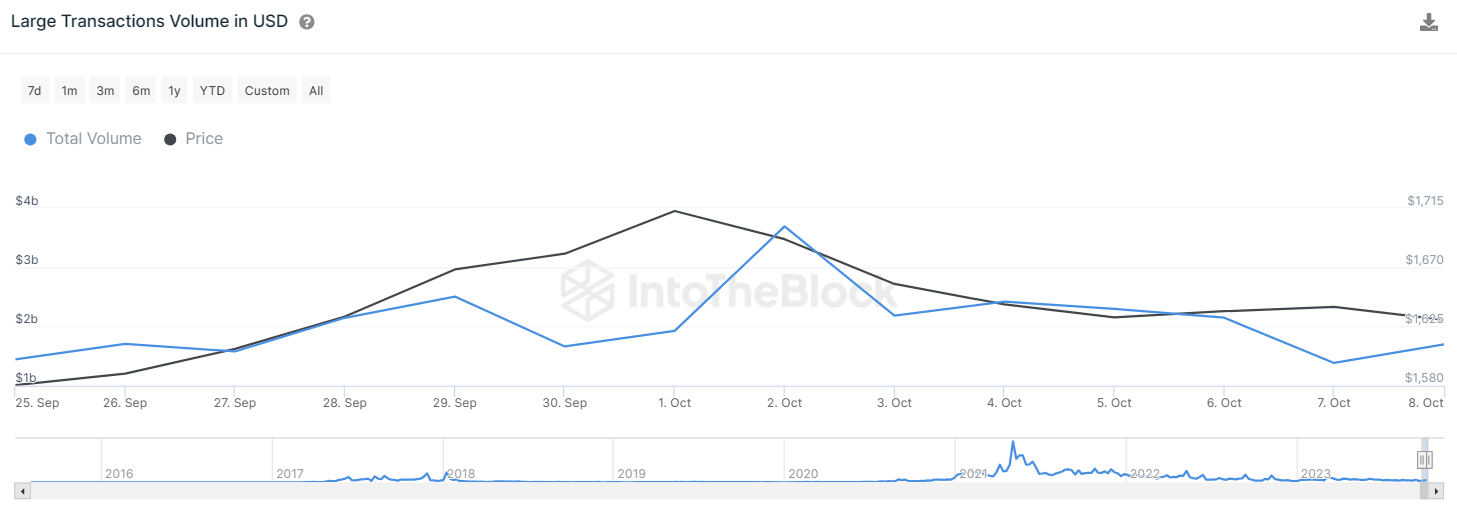Click the Price peak on 1. Oct
Viewport: 1457px width, 521px height.
(x=674, y=211)
